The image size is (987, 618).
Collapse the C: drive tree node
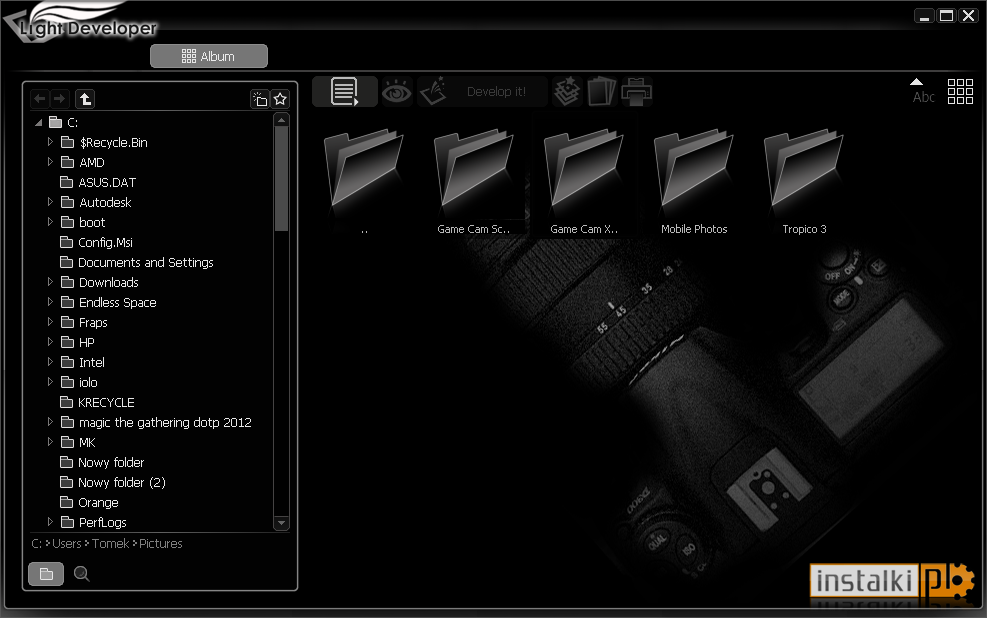point(38,122)
